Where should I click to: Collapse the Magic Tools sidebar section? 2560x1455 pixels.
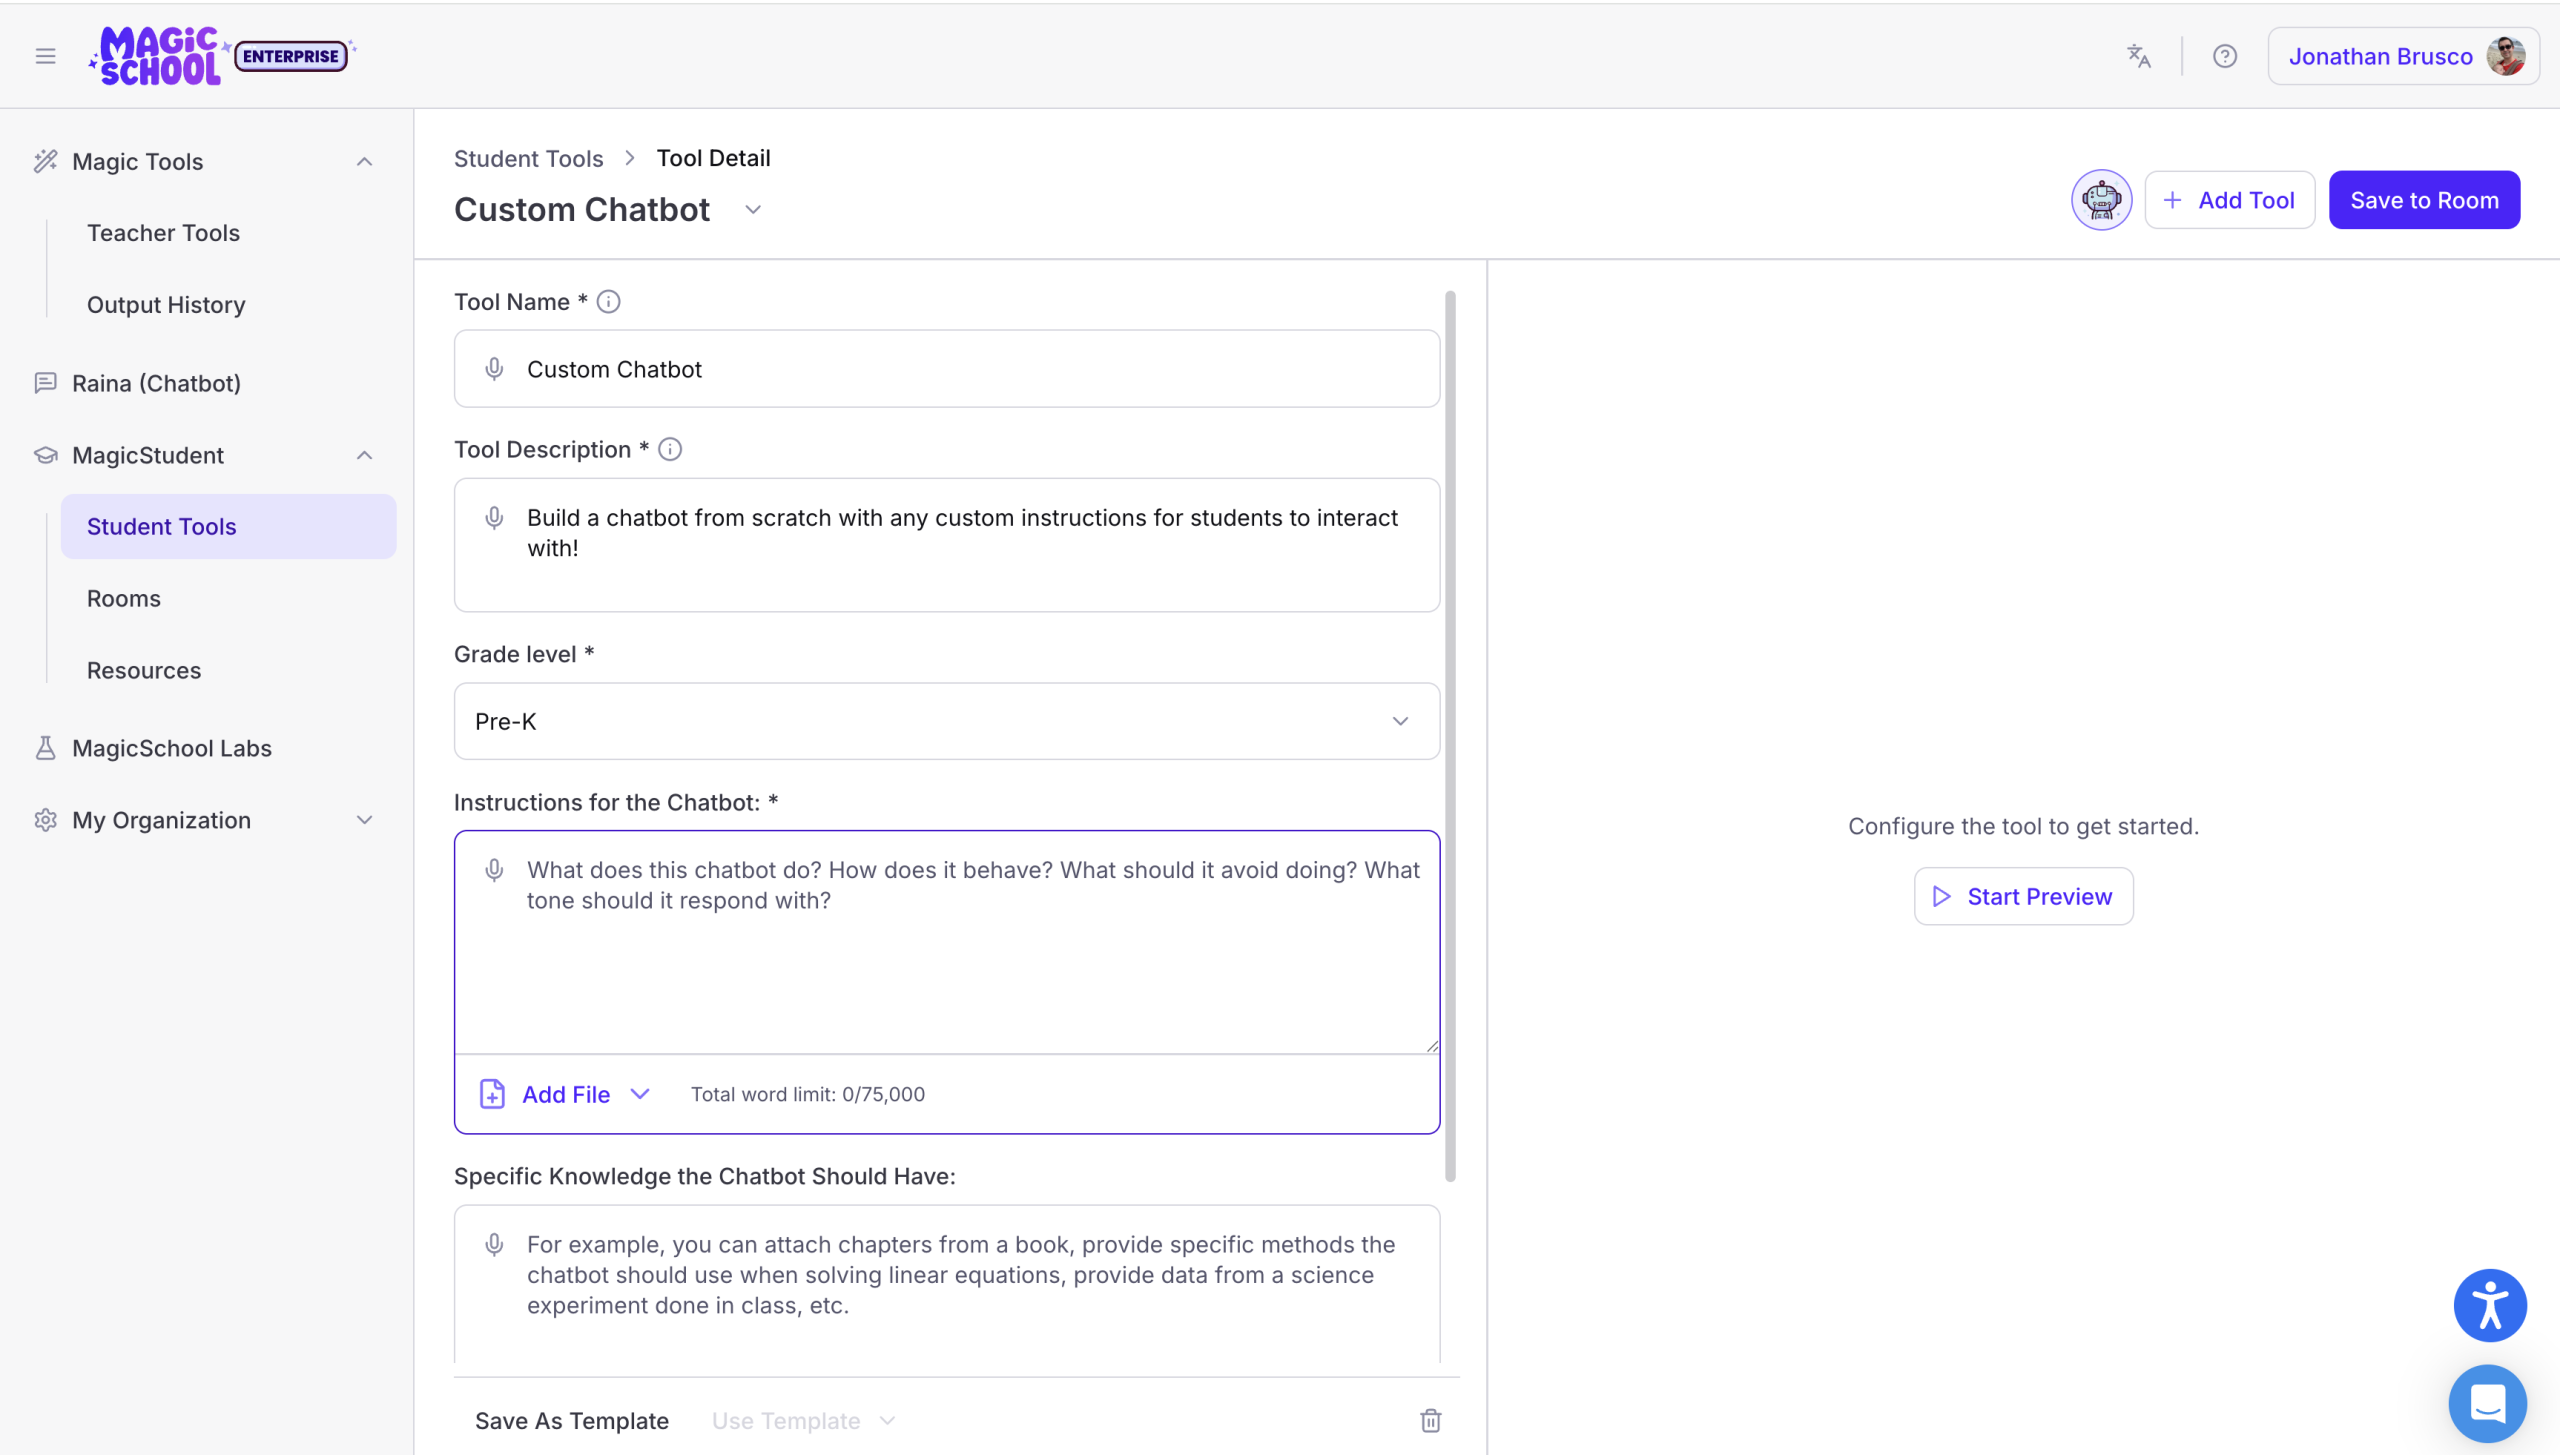pos(364,162)
